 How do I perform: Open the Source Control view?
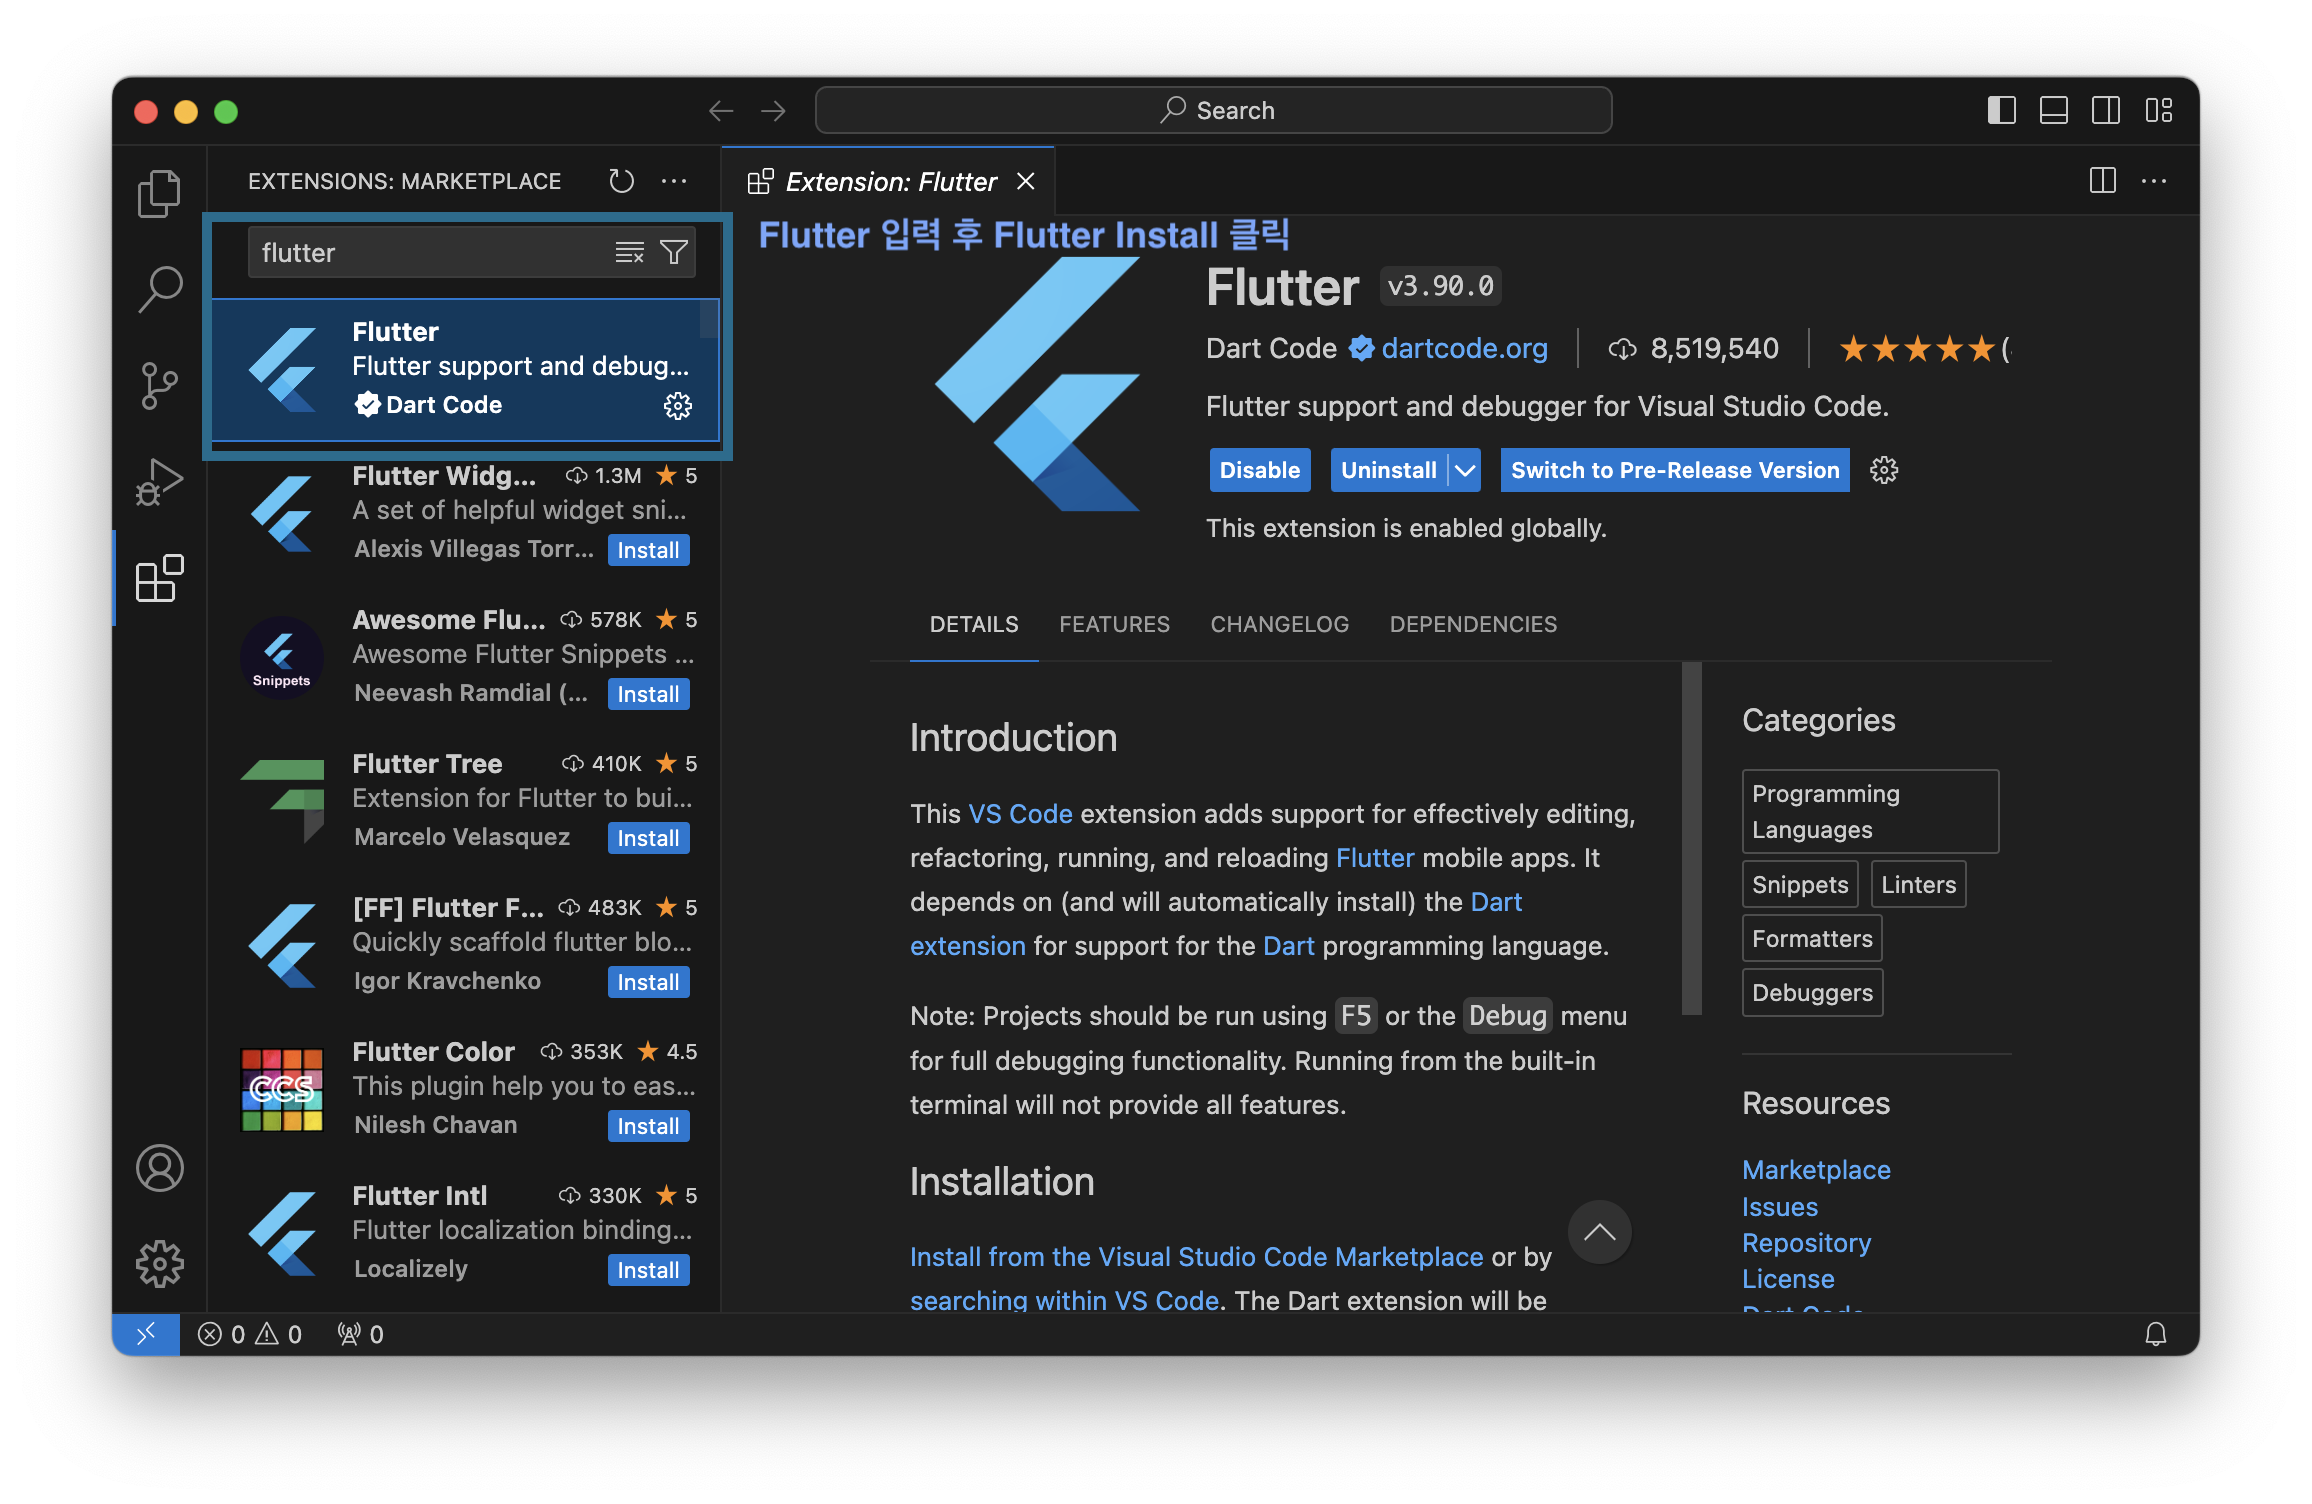(x=159, y=385)
